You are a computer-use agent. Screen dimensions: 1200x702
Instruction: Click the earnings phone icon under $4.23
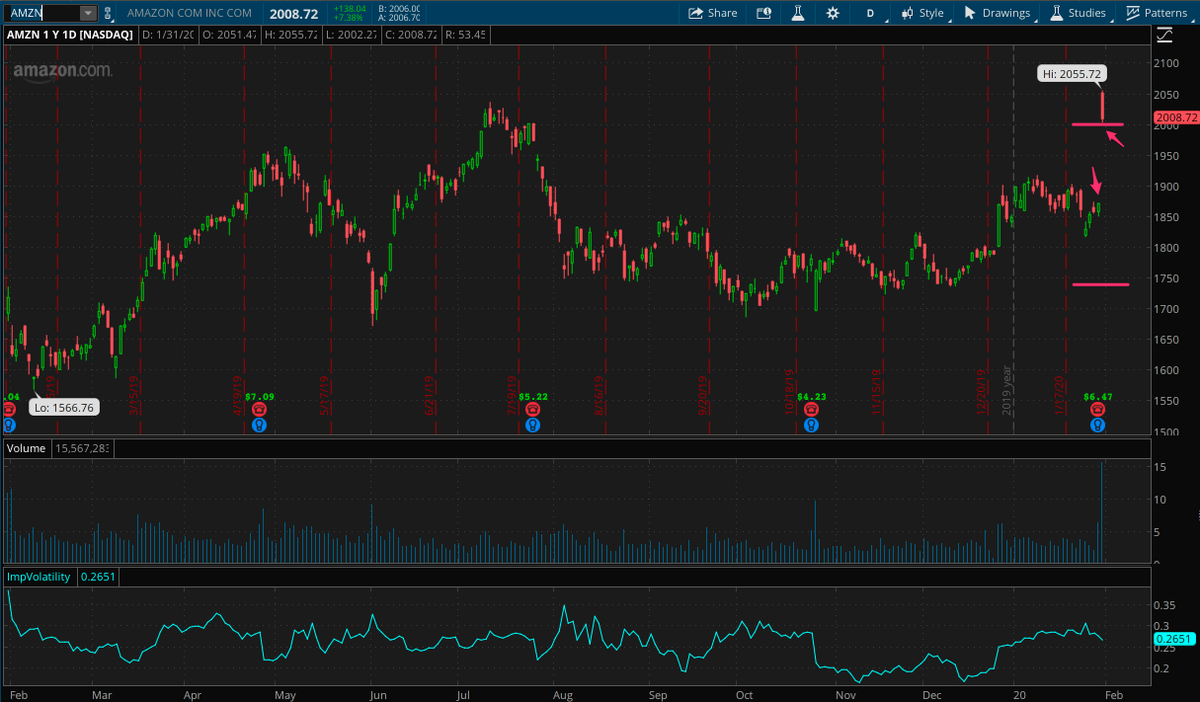tap(810, 409)
